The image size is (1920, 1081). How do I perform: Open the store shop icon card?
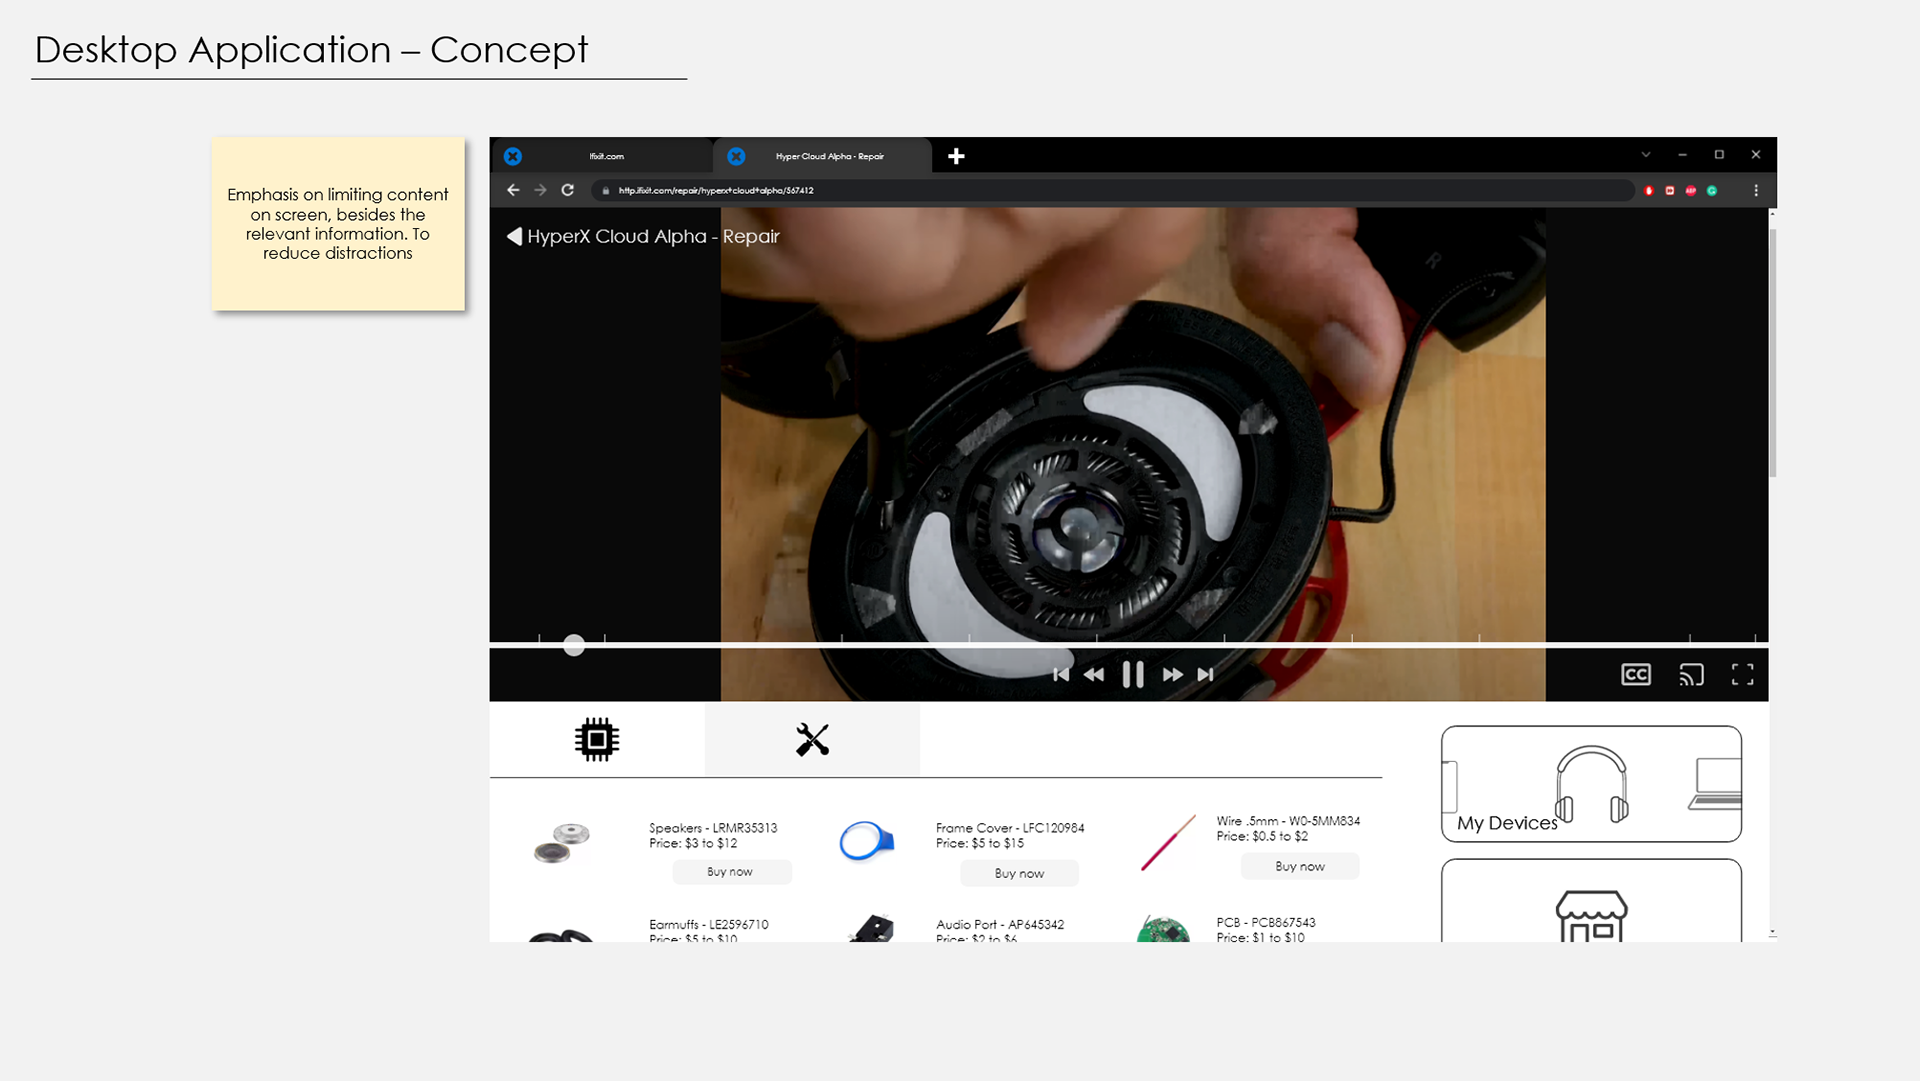click(1590, 912)
